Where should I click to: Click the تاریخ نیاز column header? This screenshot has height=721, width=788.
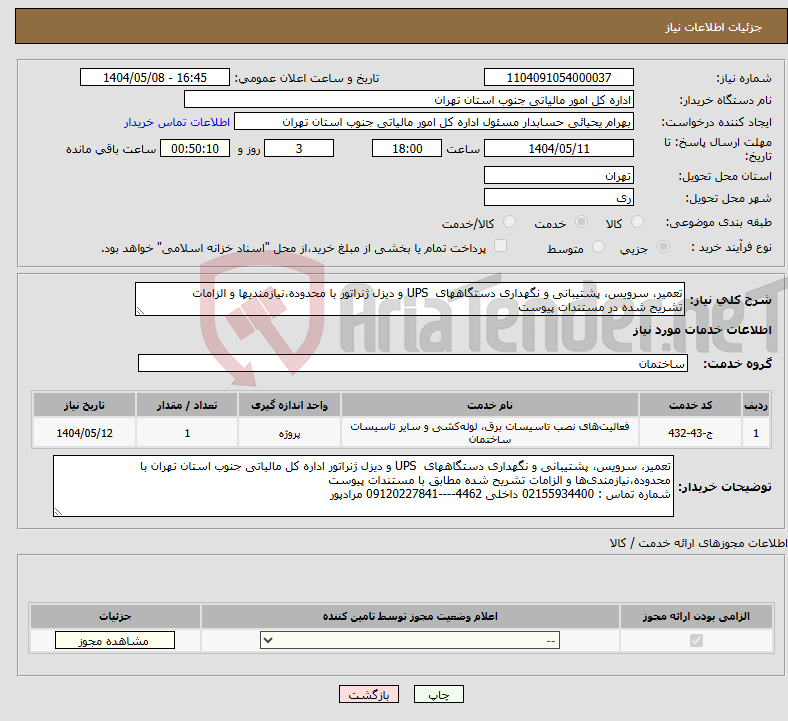[x=84, y=405]
